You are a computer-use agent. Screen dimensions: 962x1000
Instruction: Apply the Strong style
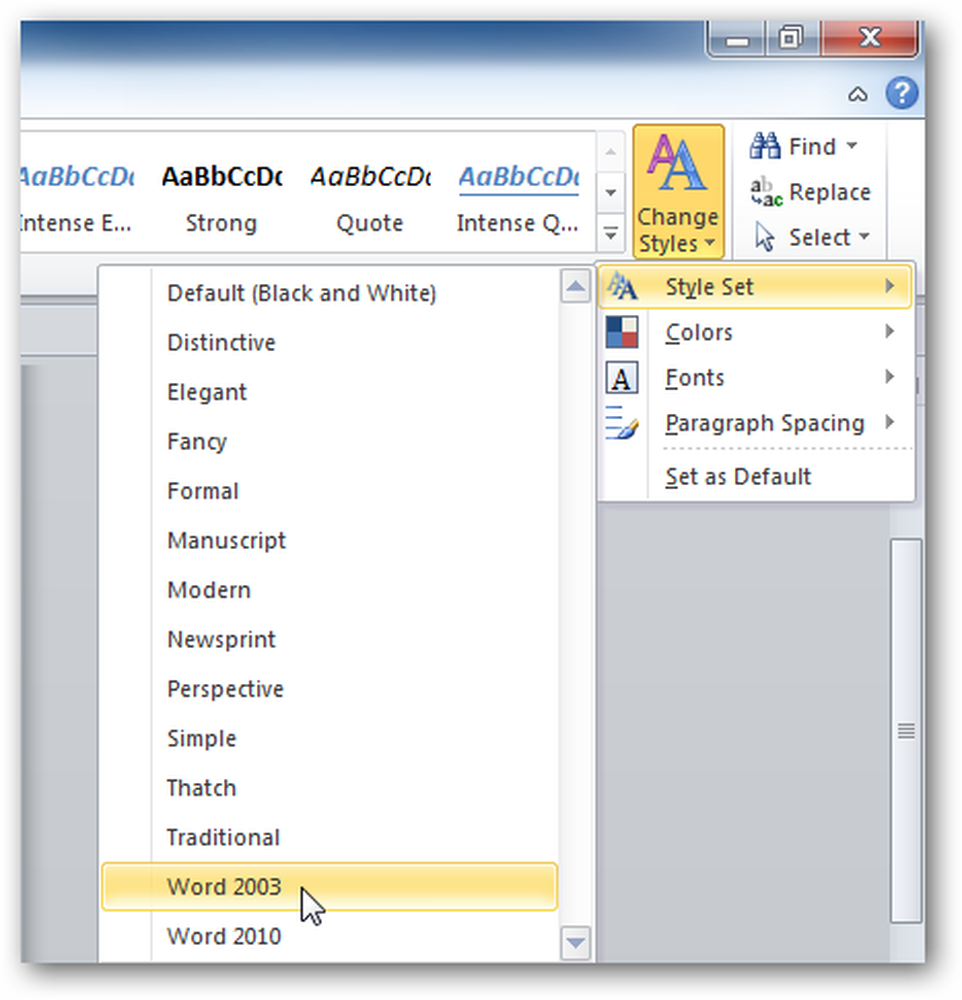pyautogui.click(x=221, y=199)
